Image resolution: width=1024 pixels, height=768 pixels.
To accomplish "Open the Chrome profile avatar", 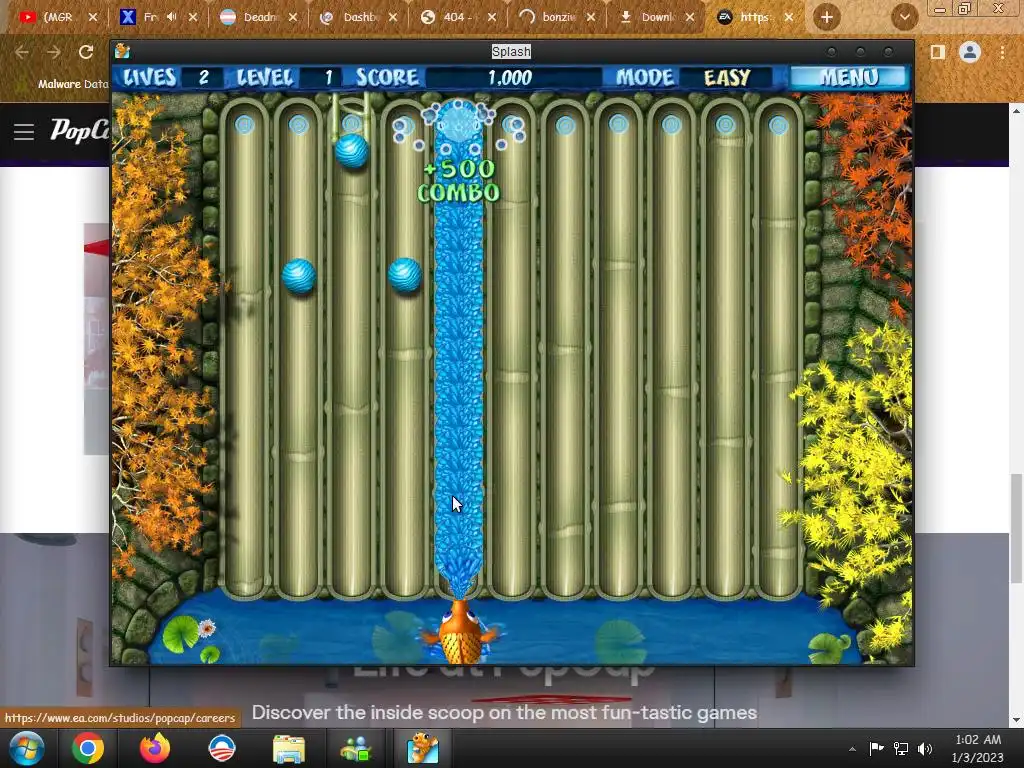I will click(970, 52).
